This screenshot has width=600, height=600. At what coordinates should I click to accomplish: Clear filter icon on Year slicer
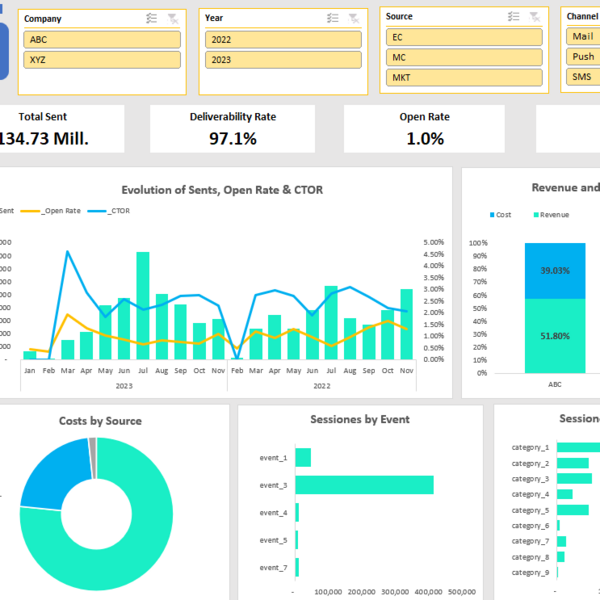coord(354,18)
